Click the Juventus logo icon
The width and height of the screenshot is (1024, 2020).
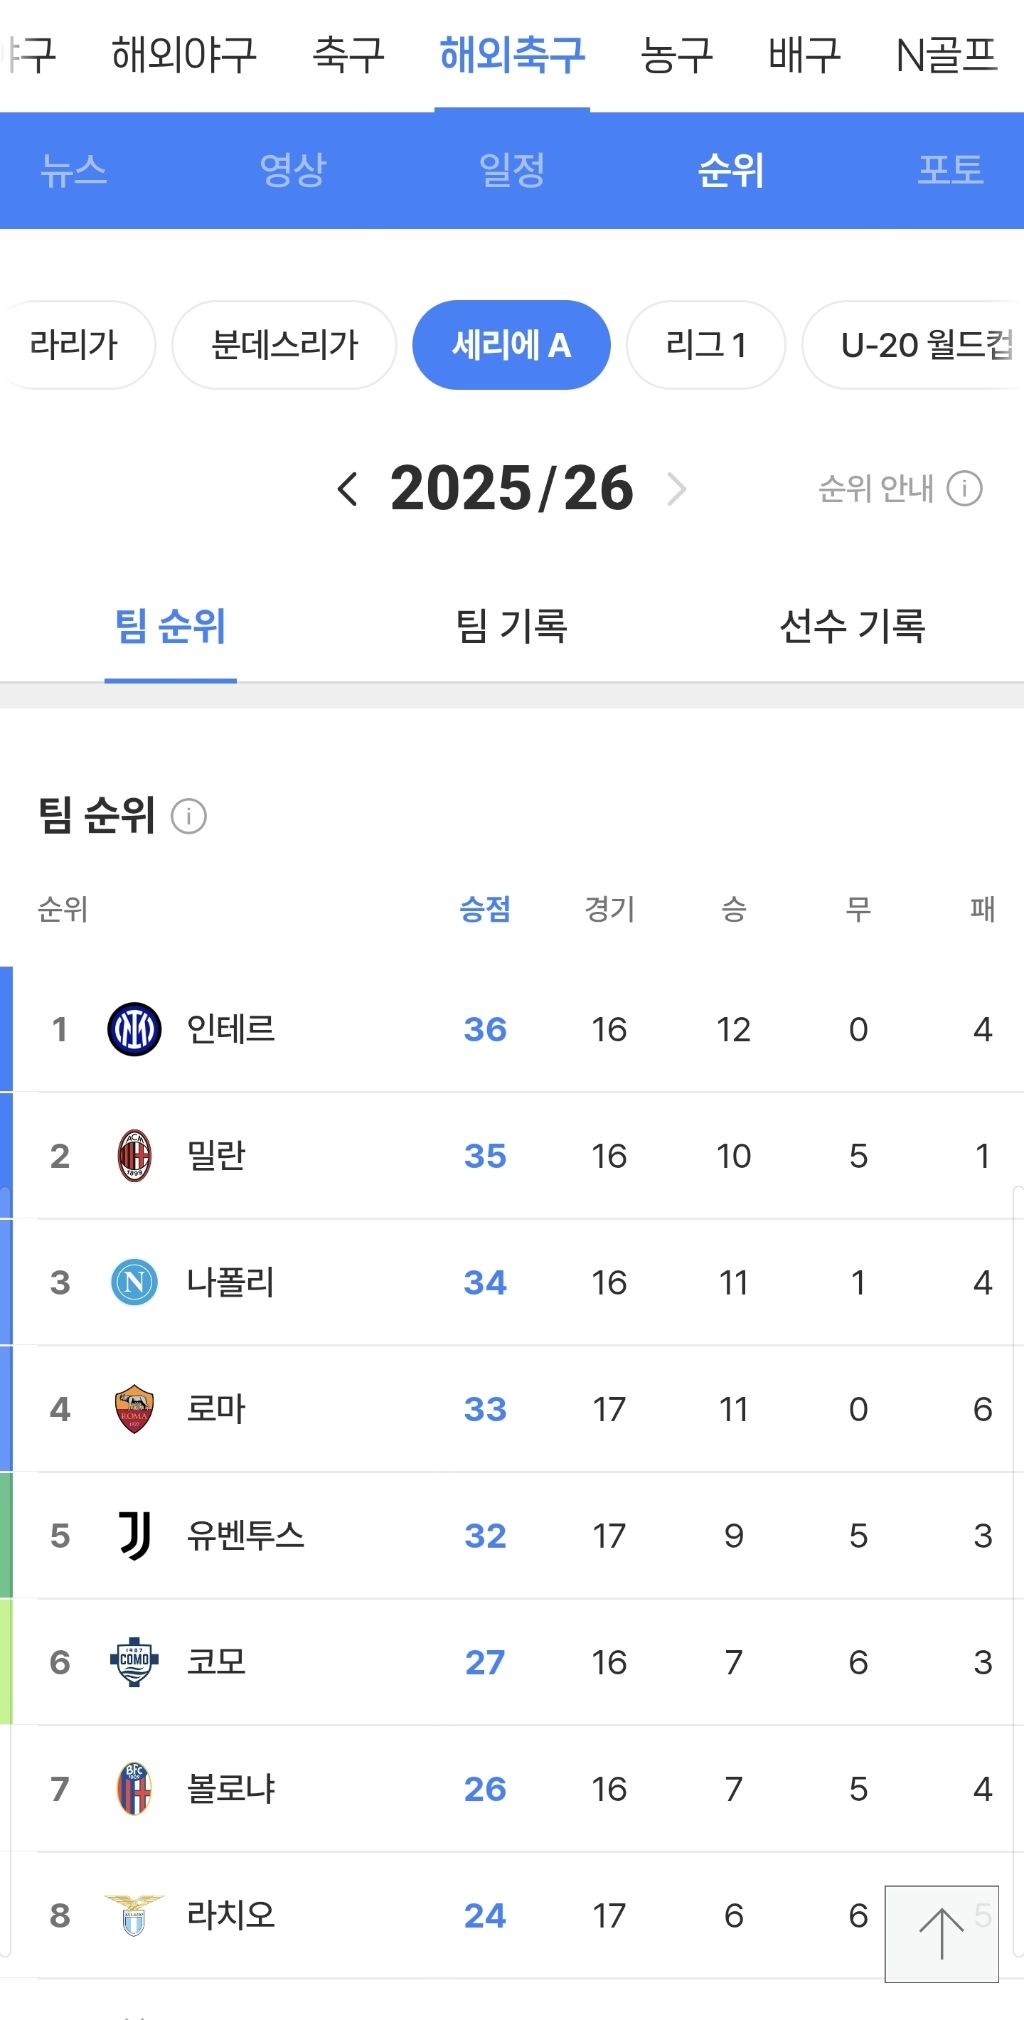pyautogui.click(x=134, y=1535)
